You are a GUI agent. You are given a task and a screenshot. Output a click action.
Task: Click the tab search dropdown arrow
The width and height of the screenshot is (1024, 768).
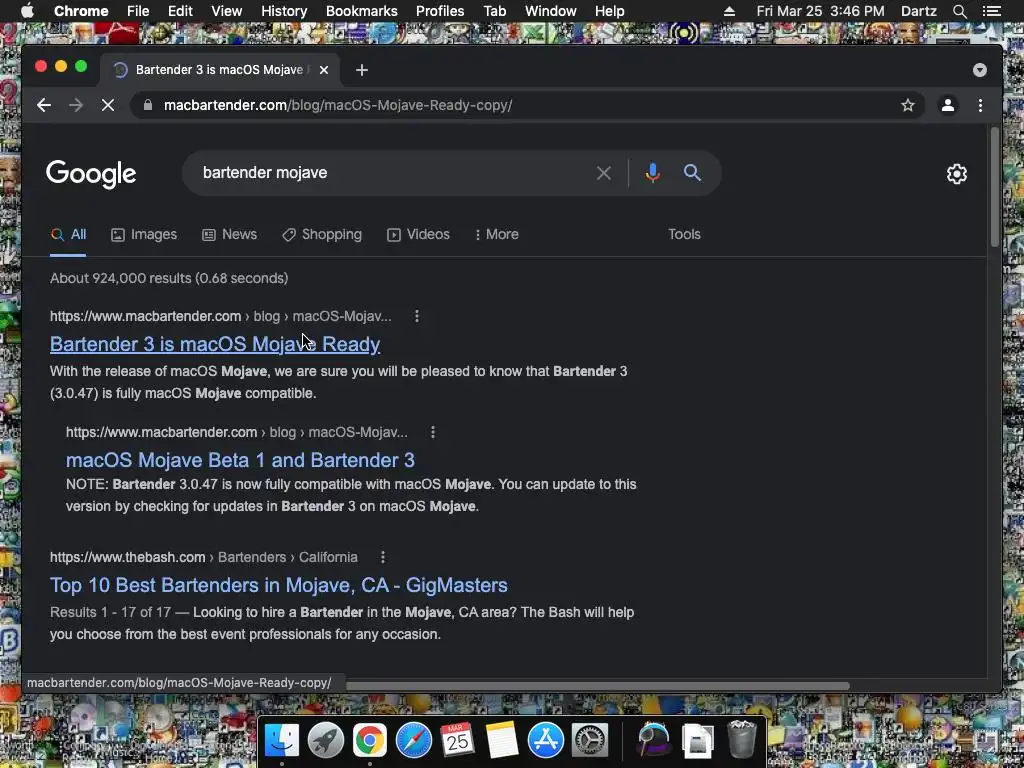pyautogui.click(x=980, y=70)
